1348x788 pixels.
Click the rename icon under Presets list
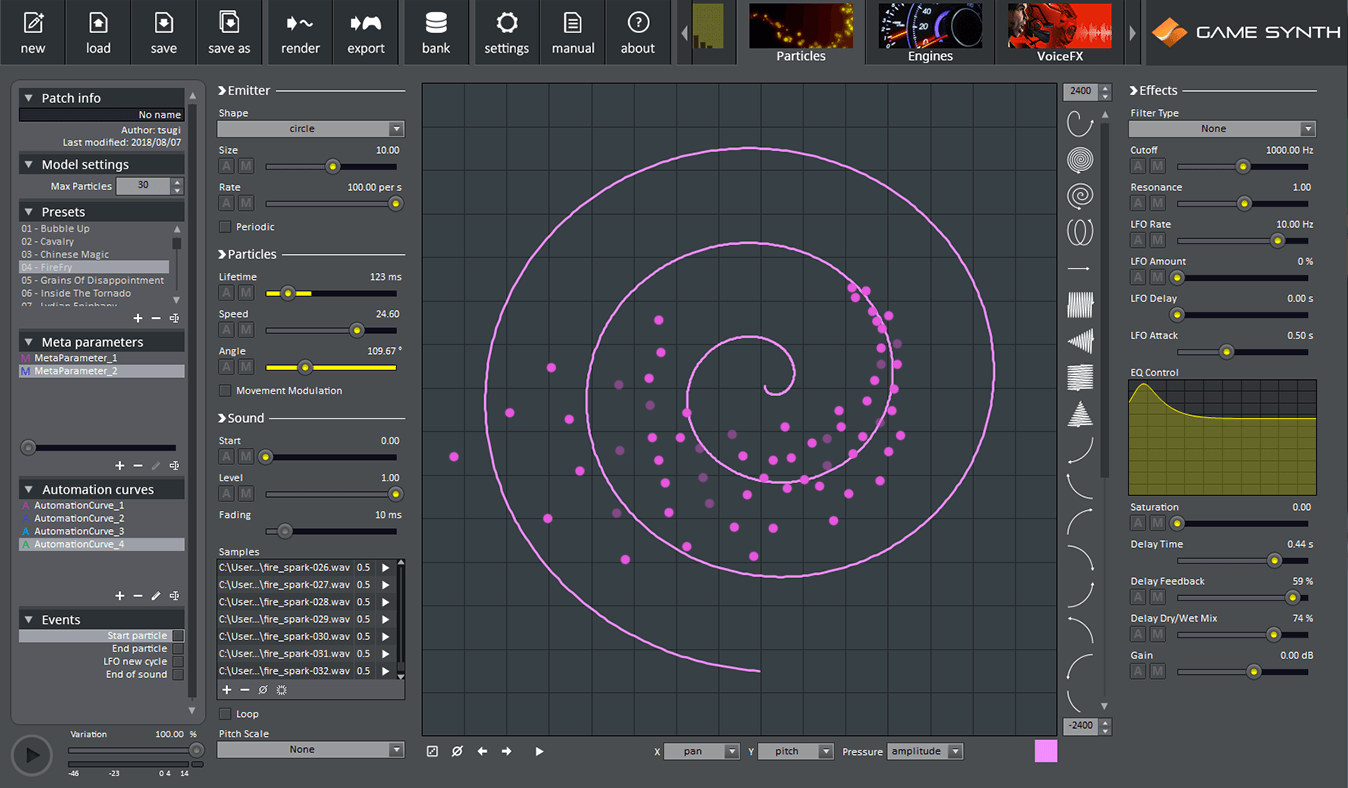(174, 318)
